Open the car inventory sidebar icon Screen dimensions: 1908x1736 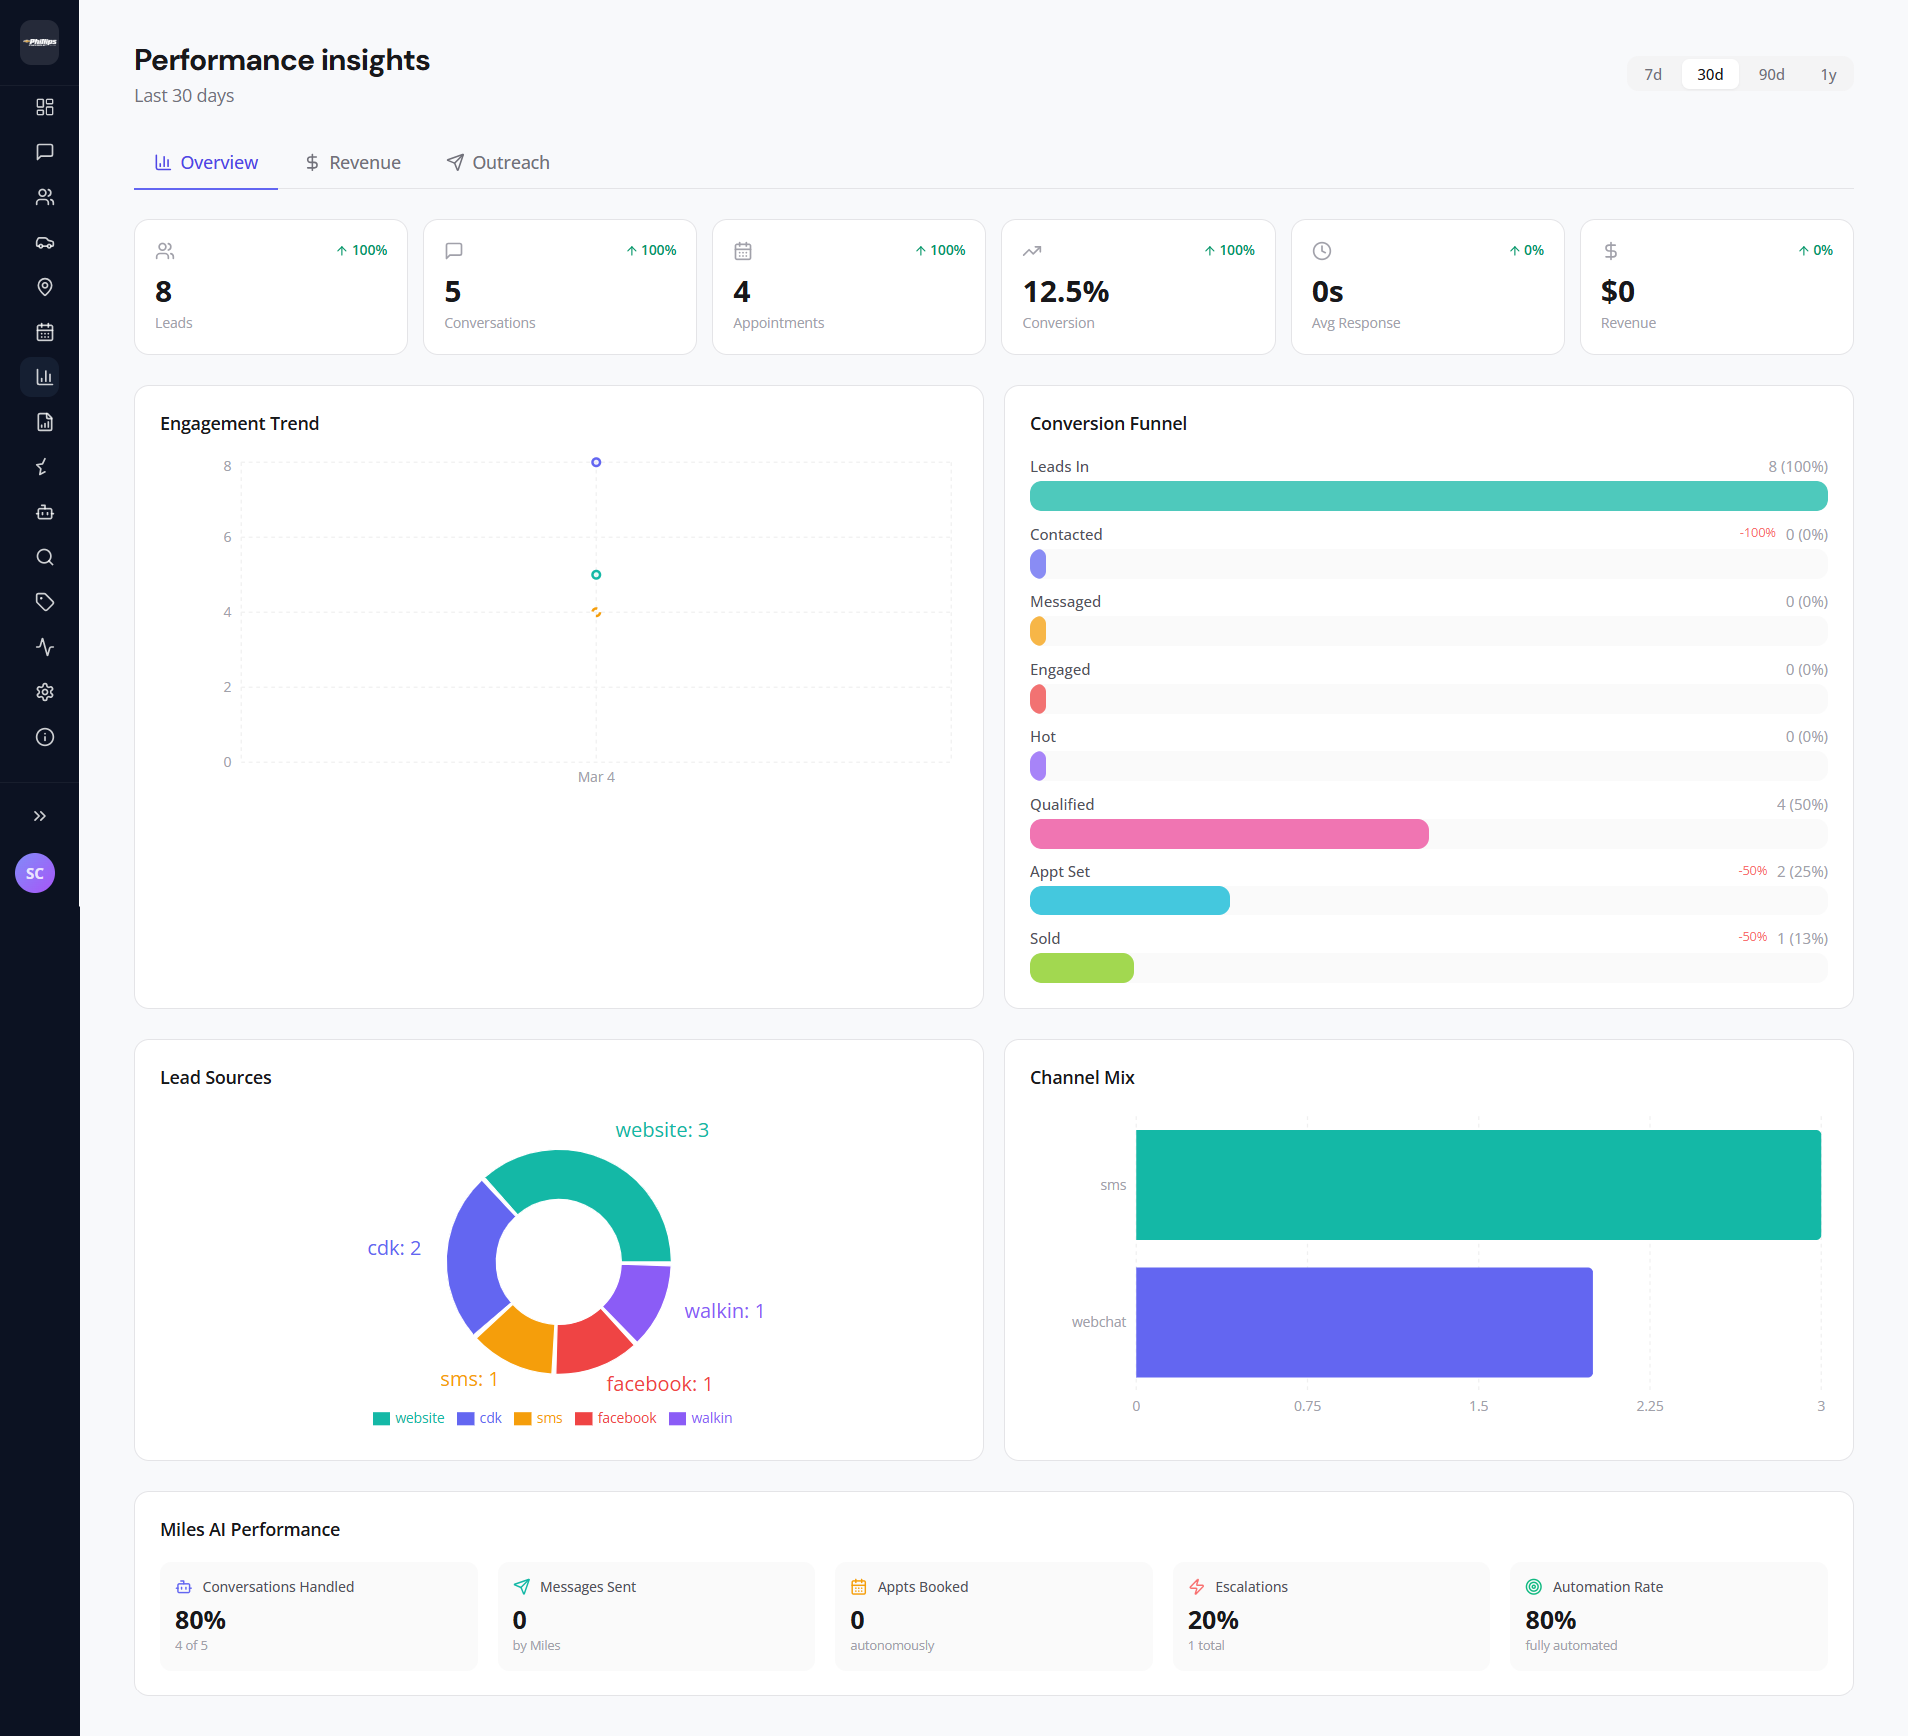point(44,242)
